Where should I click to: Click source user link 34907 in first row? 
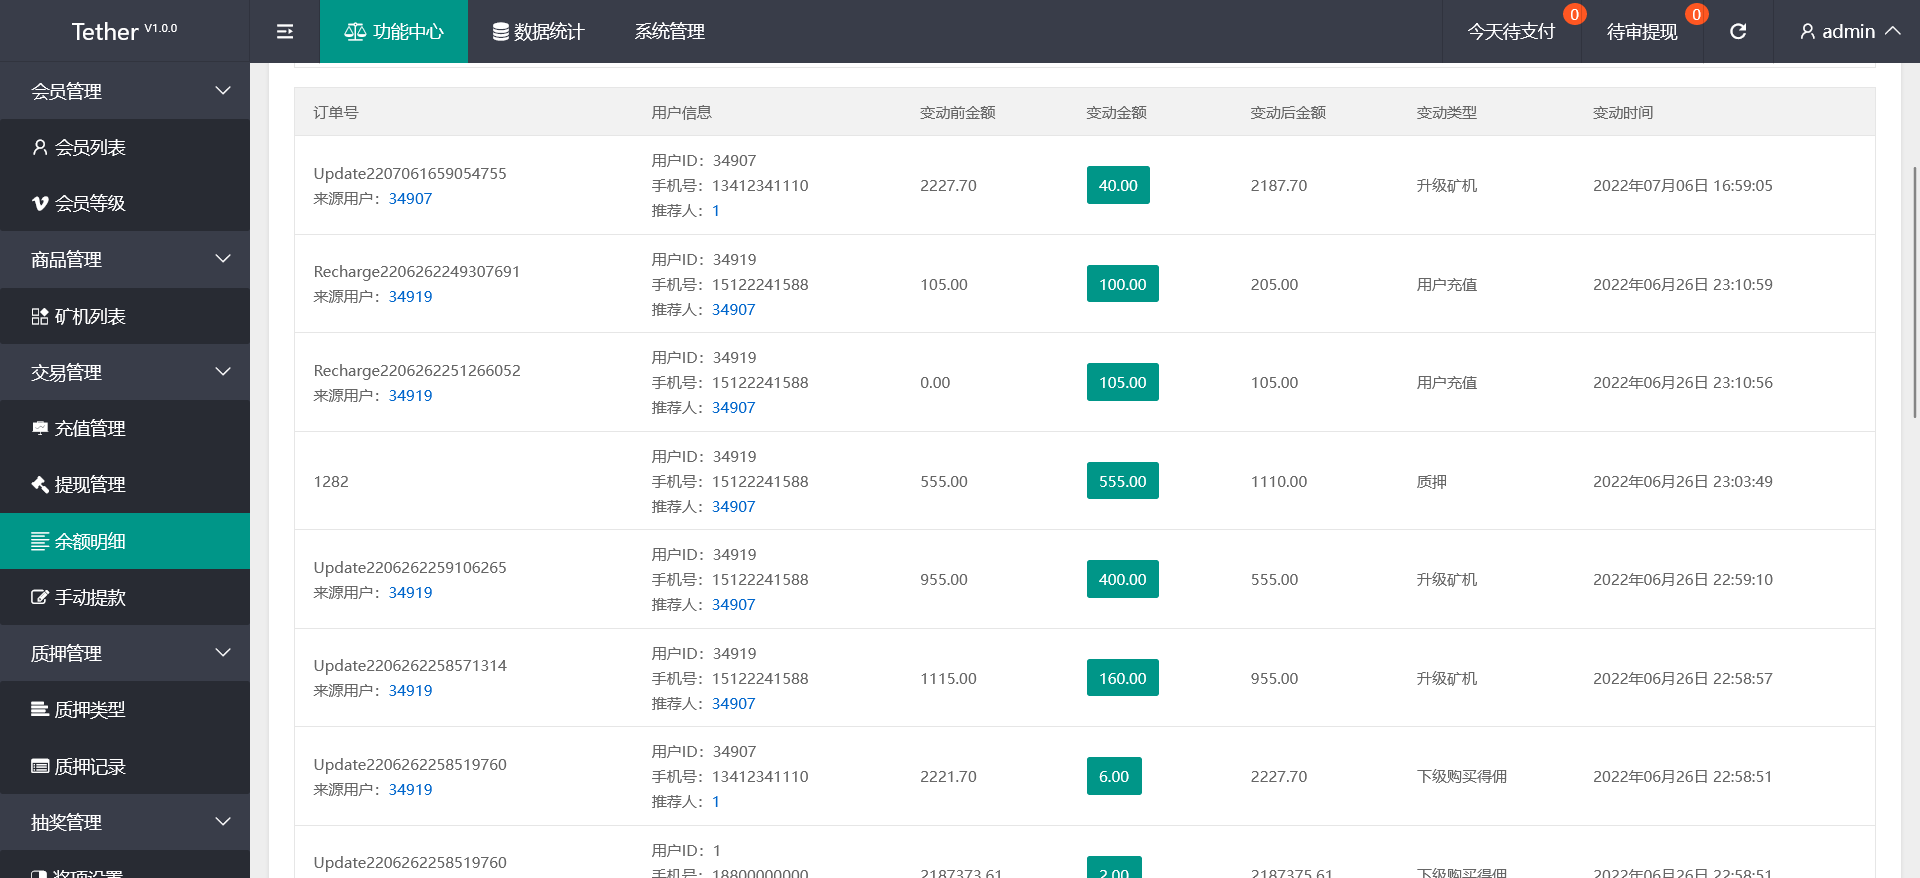point(410,199)
